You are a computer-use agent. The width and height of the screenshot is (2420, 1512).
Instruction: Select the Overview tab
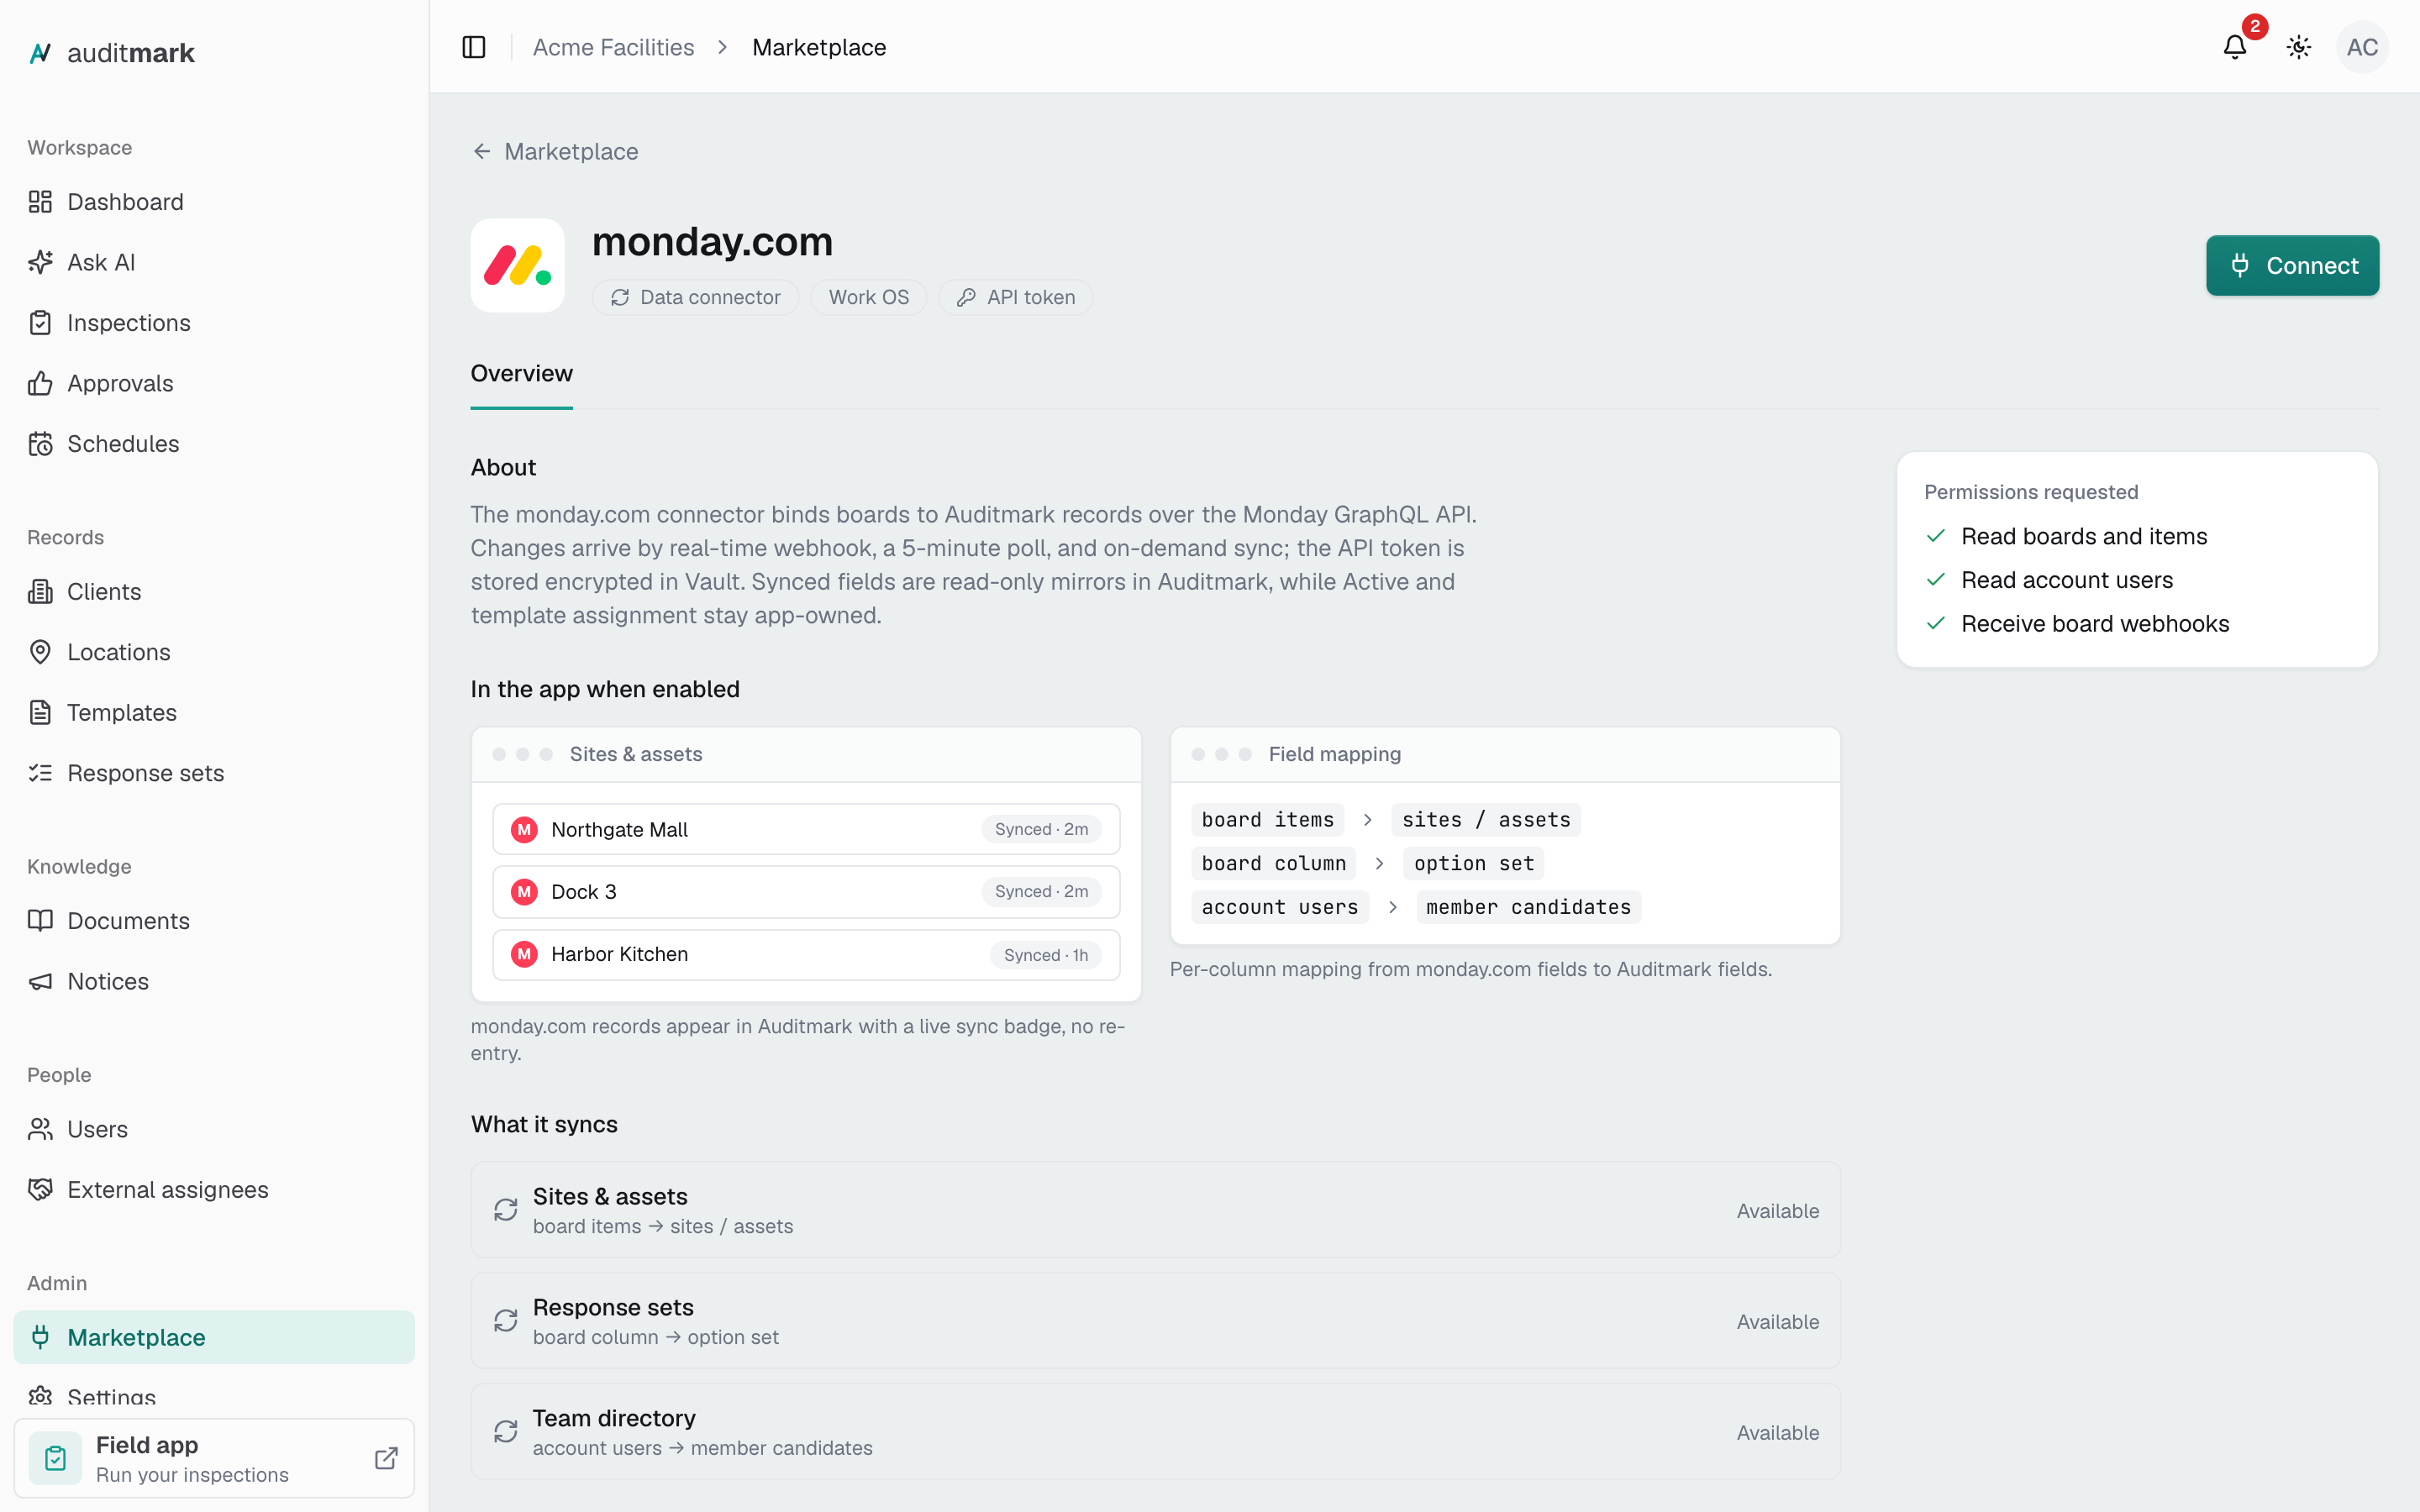pos(522,374)
